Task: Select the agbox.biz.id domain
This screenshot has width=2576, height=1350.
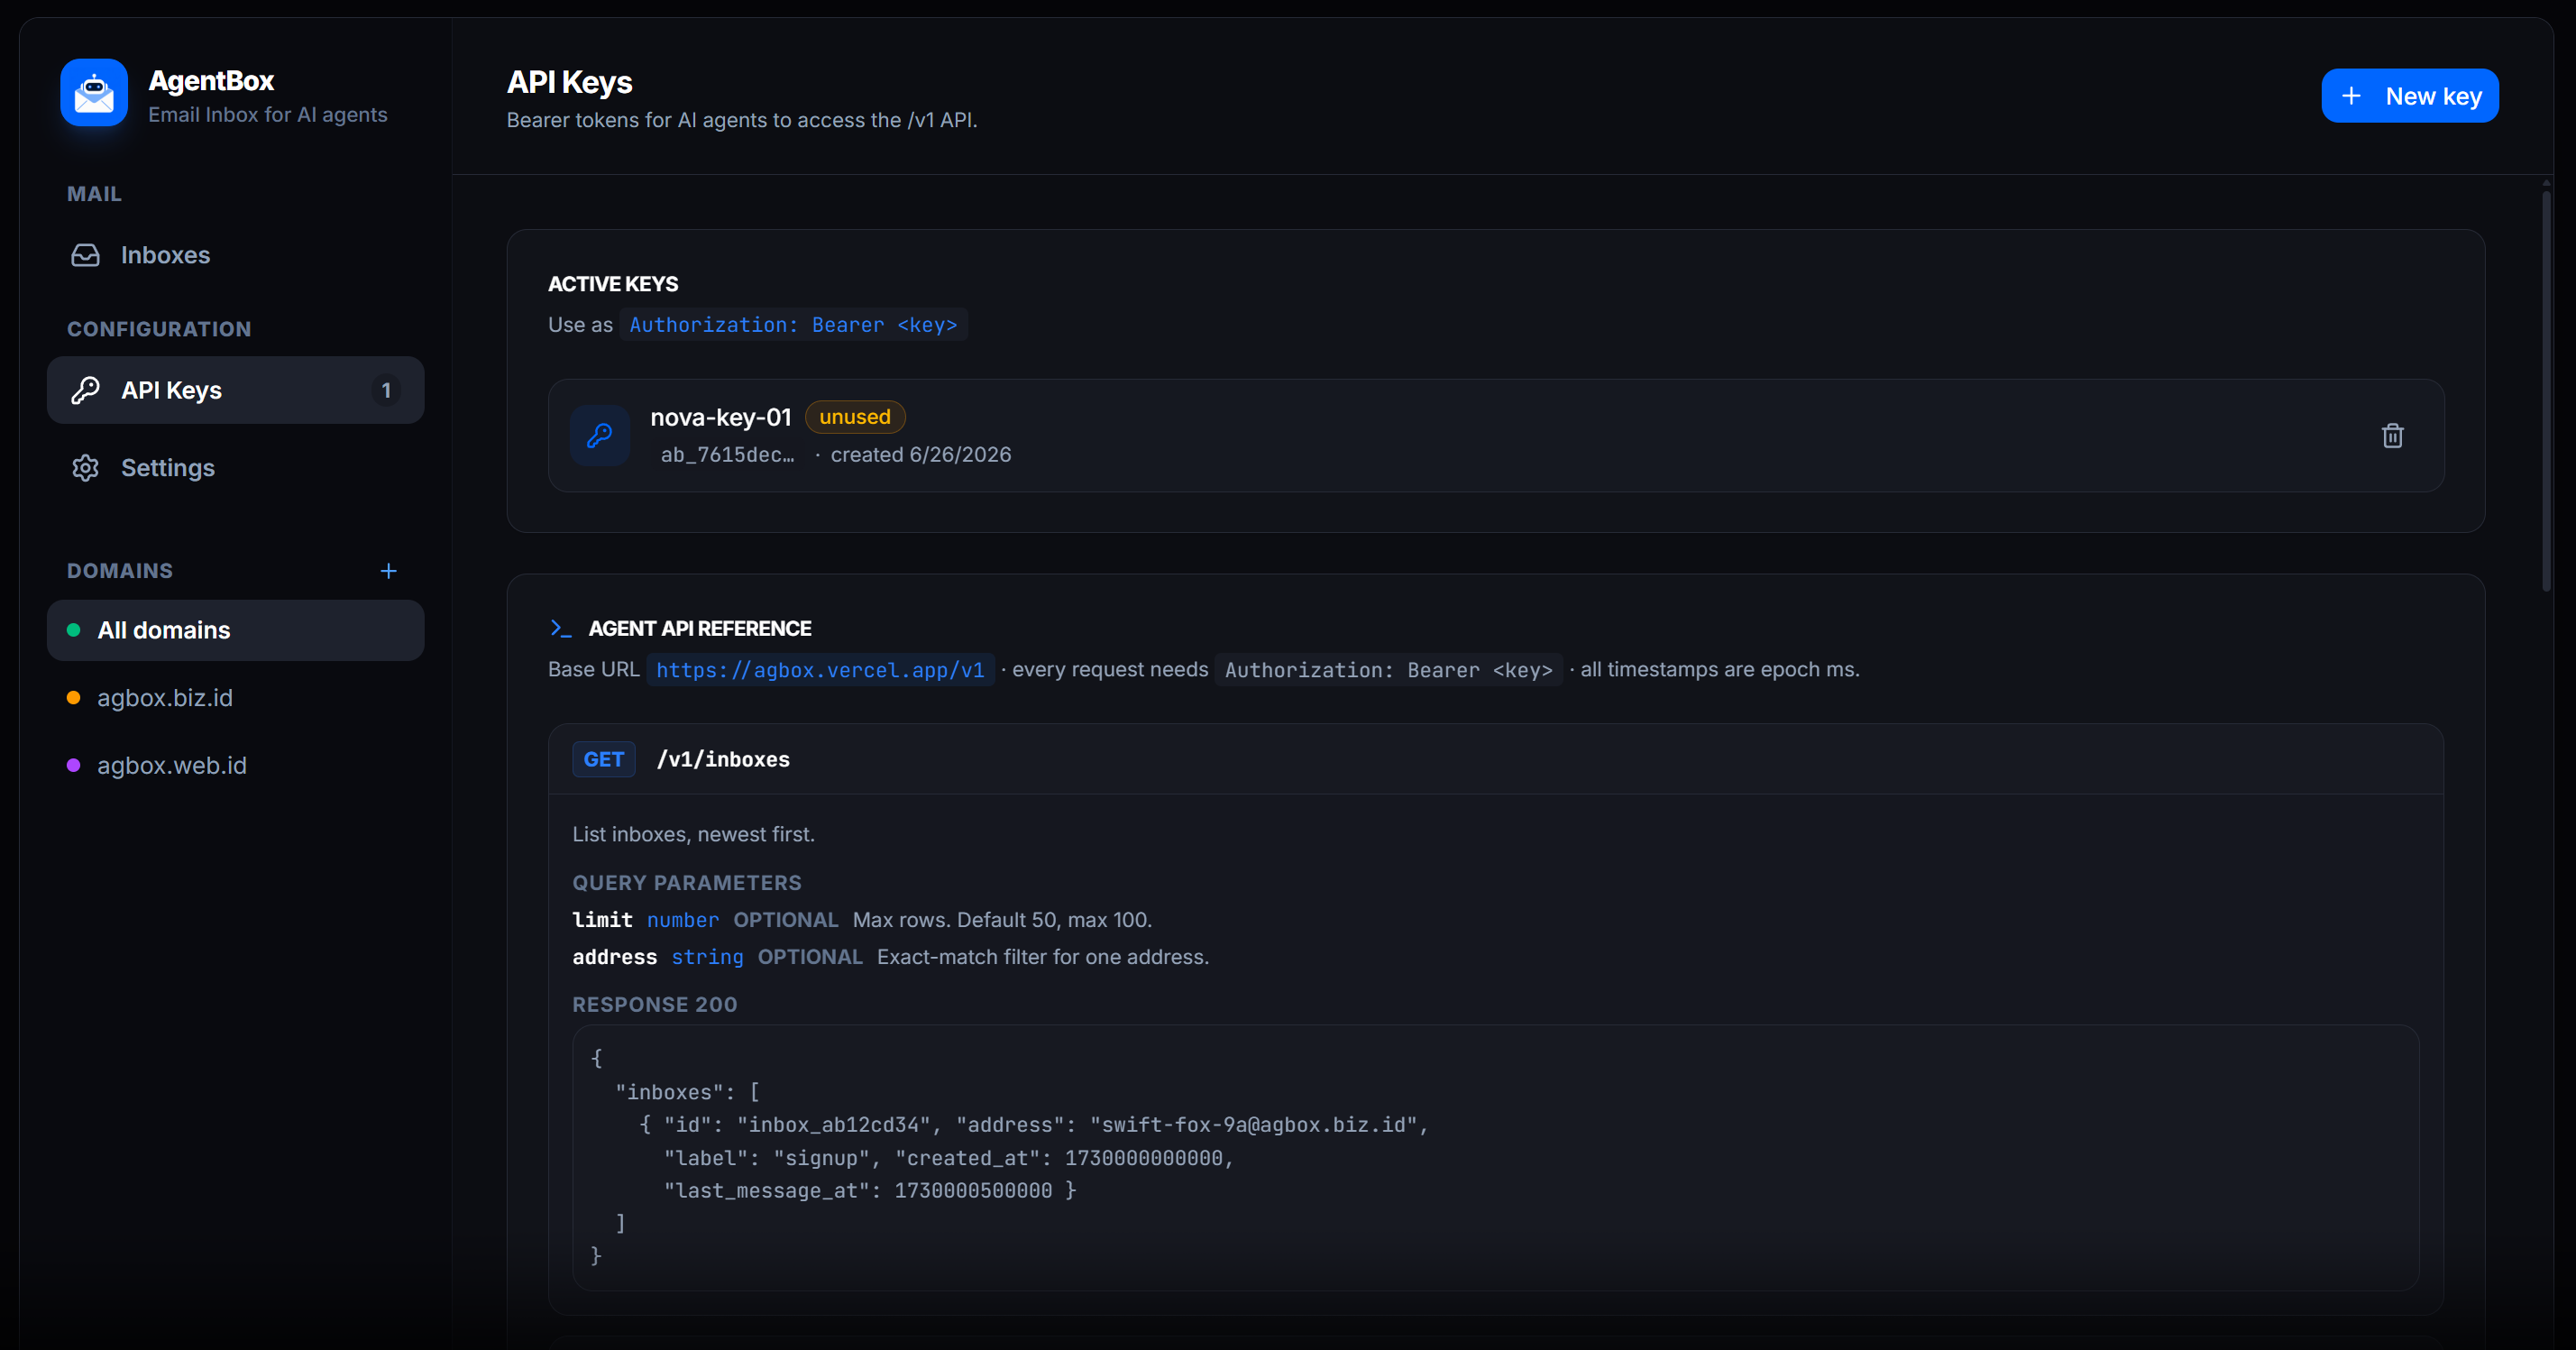Action: [x=236, y=698]
